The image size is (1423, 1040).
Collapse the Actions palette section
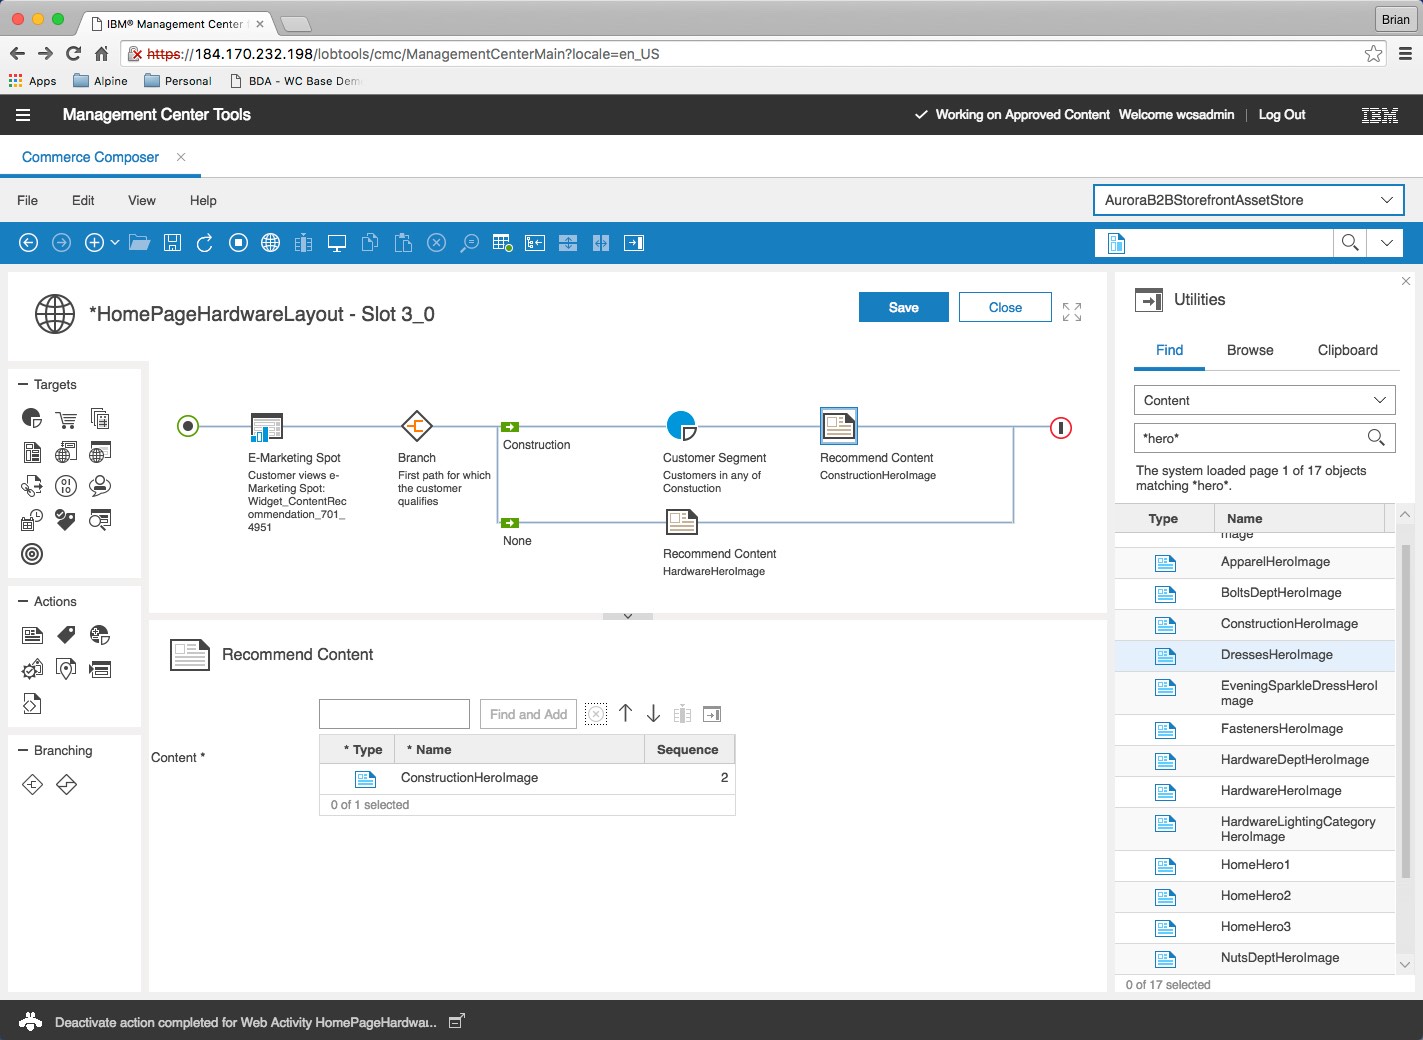click(23, 602)
